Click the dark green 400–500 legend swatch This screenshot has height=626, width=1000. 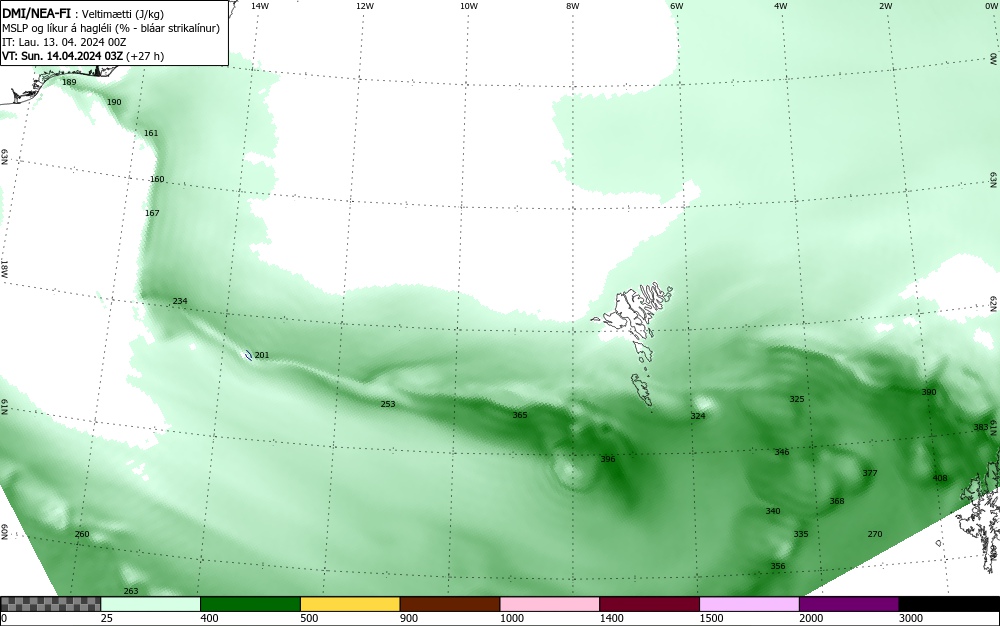250,604
